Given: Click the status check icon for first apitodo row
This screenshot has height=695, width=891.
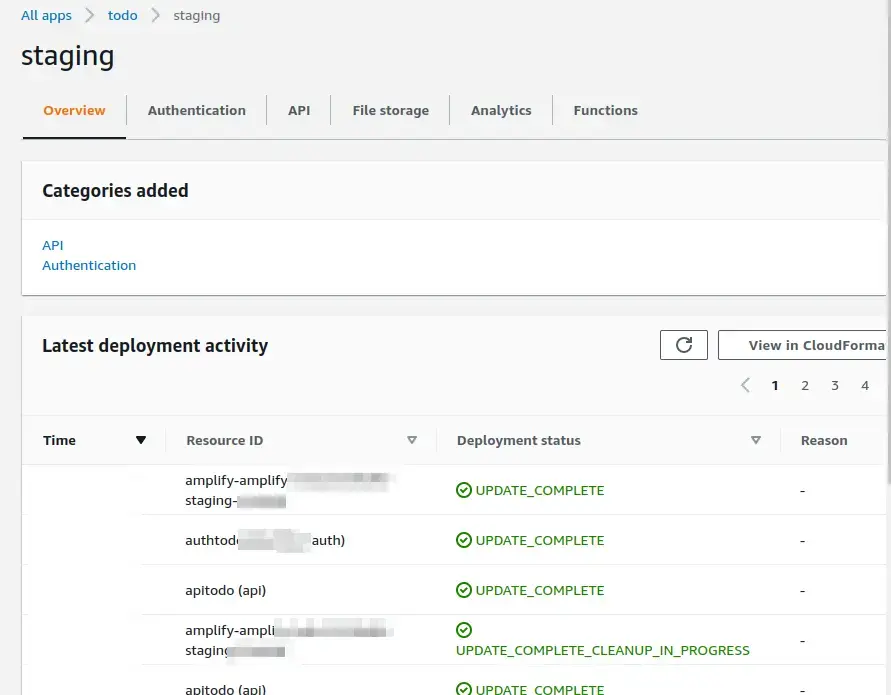Looking at the screenshot, I should tap(464, 590).
